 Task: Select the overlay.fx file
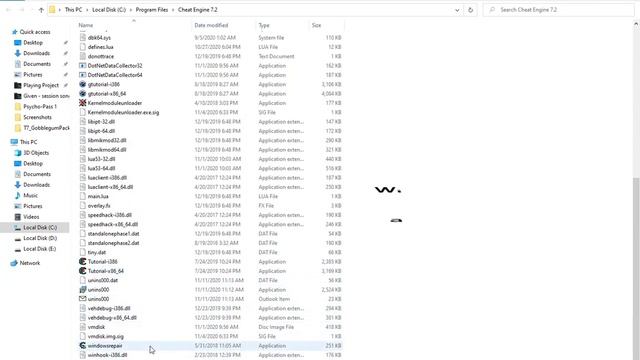[99, 206]
